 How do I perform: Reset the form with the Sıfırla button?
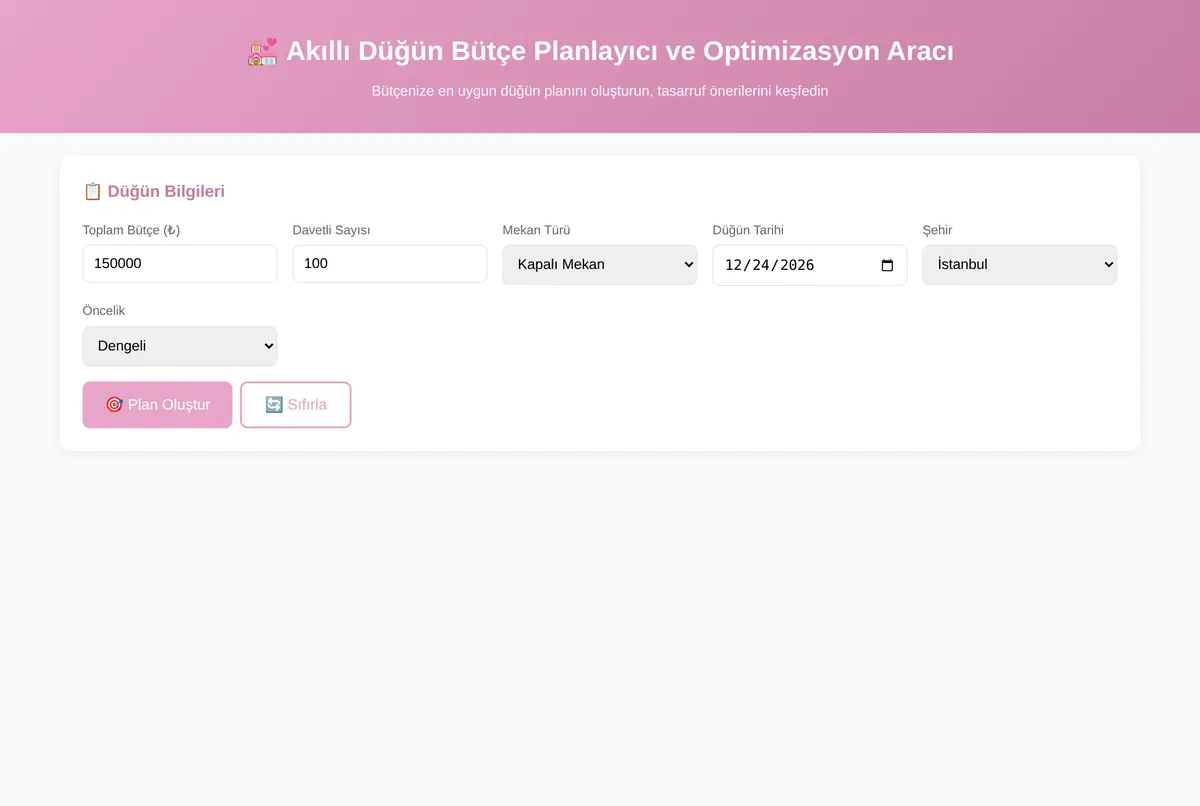[x=296, y=405]
